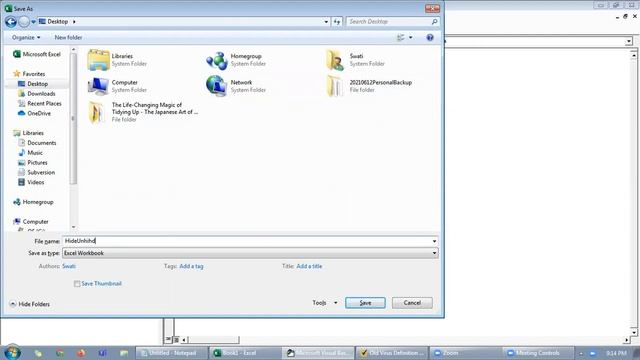Screen dimensions: 640x360
Task: Open the Organize menu
Action: click(26, 38)
